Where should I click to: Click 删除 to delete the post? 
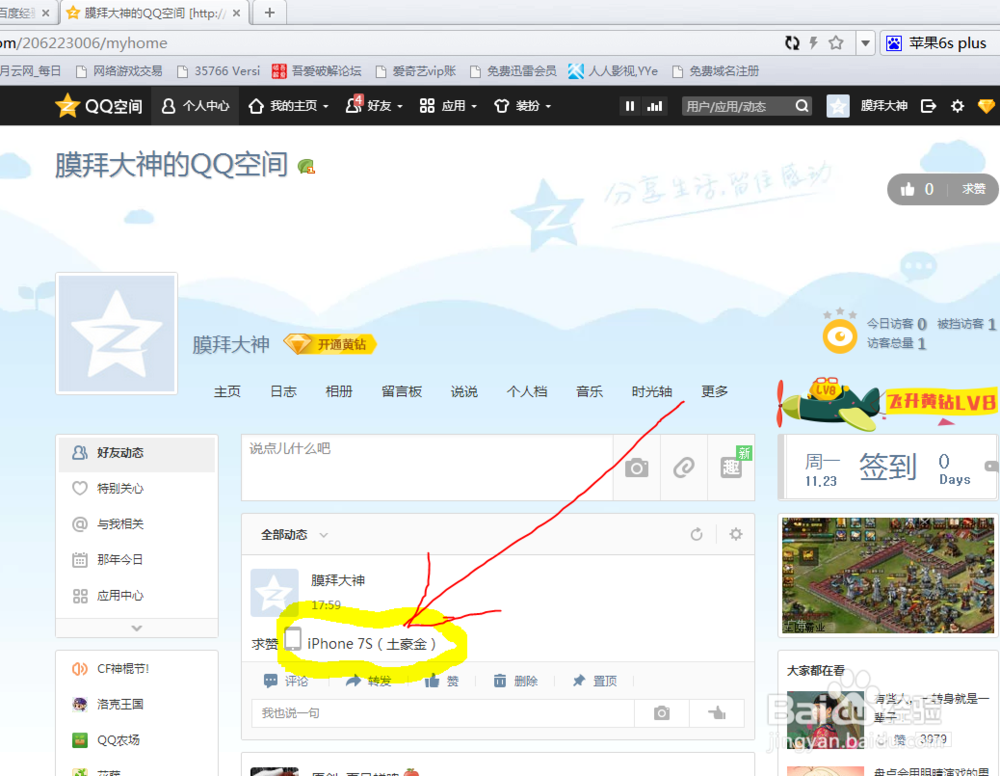pyautogui.click(x=515, y=681)
